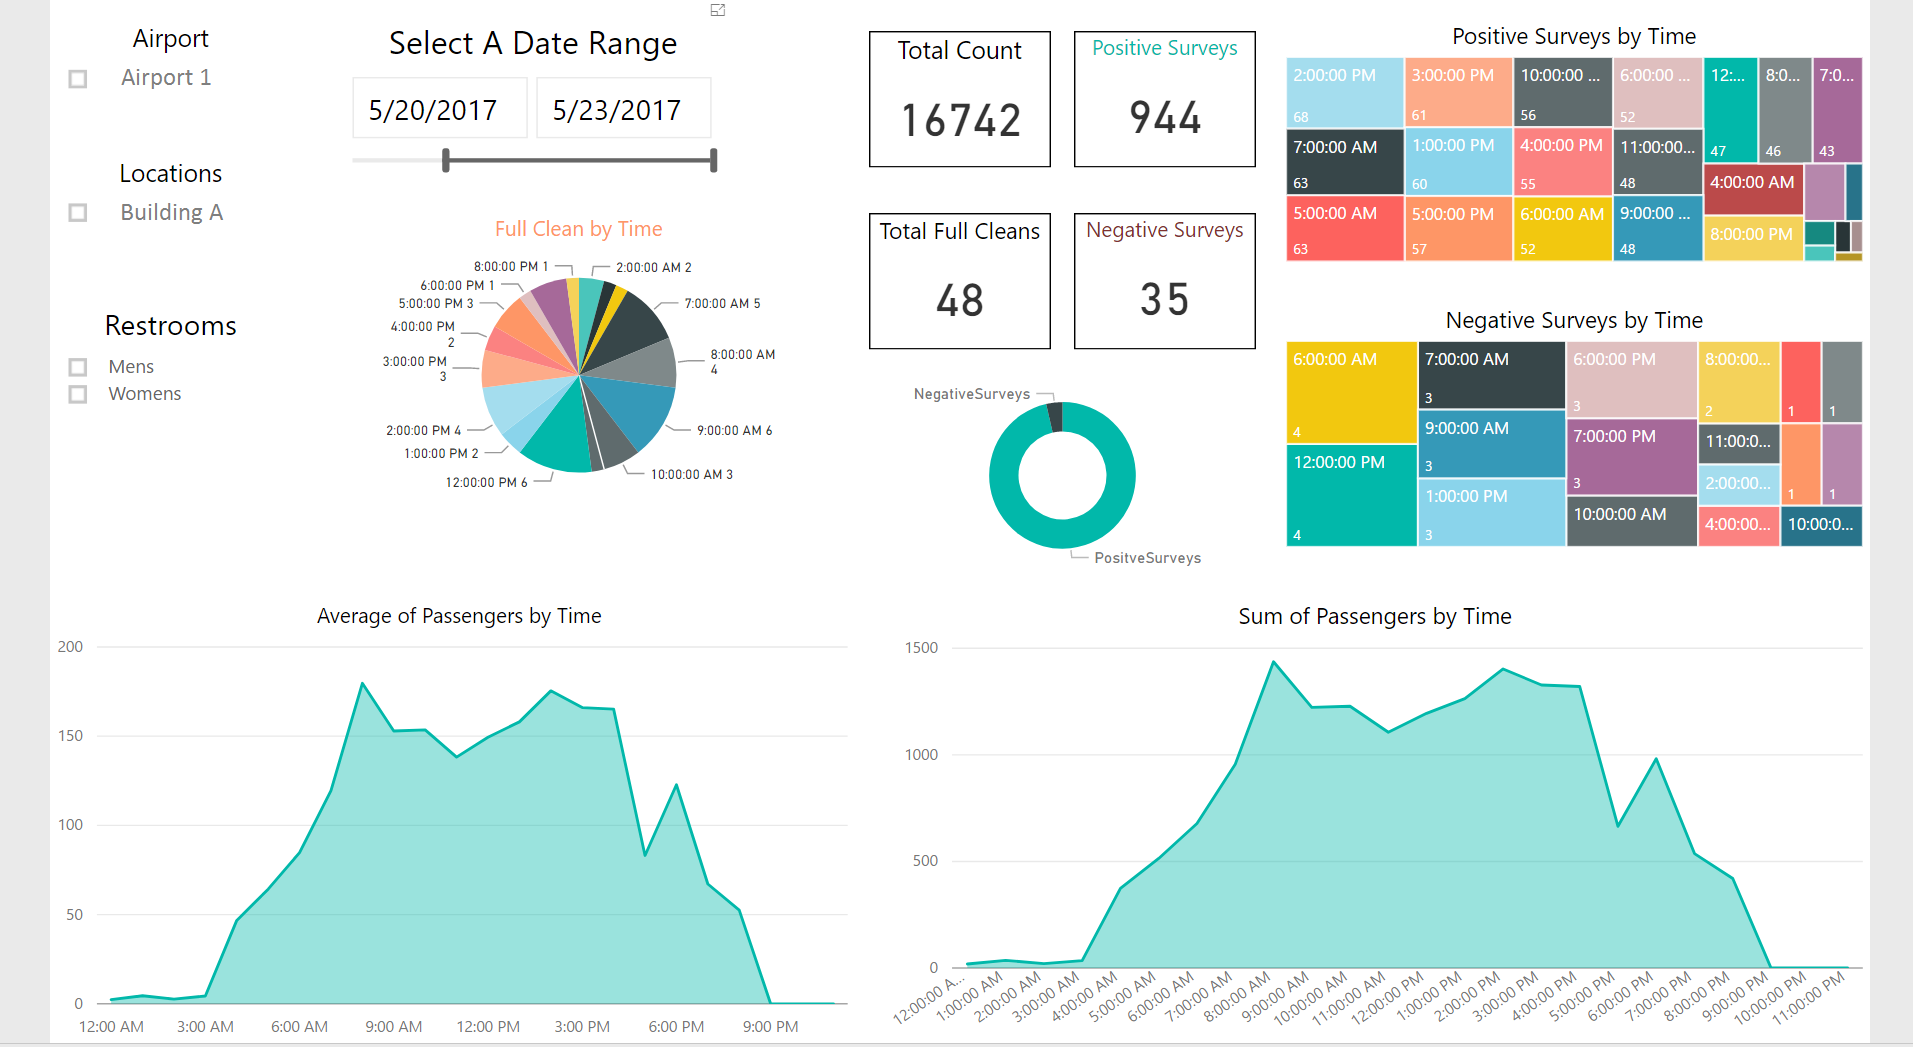Click the start date field 5/20/2017
The width and height of the screenshot is (1913, 1047).
(439, 109)
